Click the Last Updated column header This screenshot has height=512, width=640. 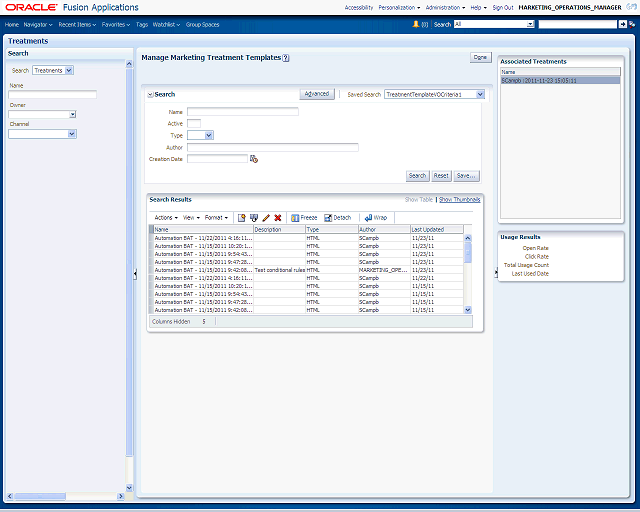click(437, 229)
